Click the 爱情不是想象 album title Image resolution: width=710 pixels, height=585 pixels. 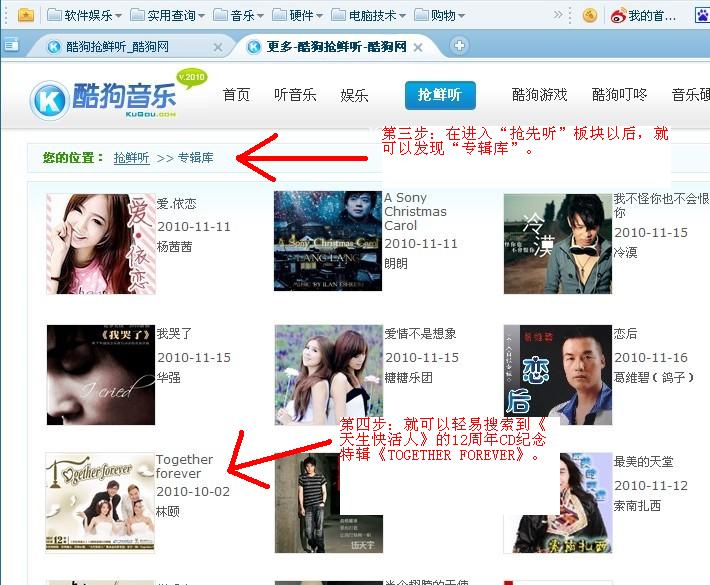[x=420, y=334]
